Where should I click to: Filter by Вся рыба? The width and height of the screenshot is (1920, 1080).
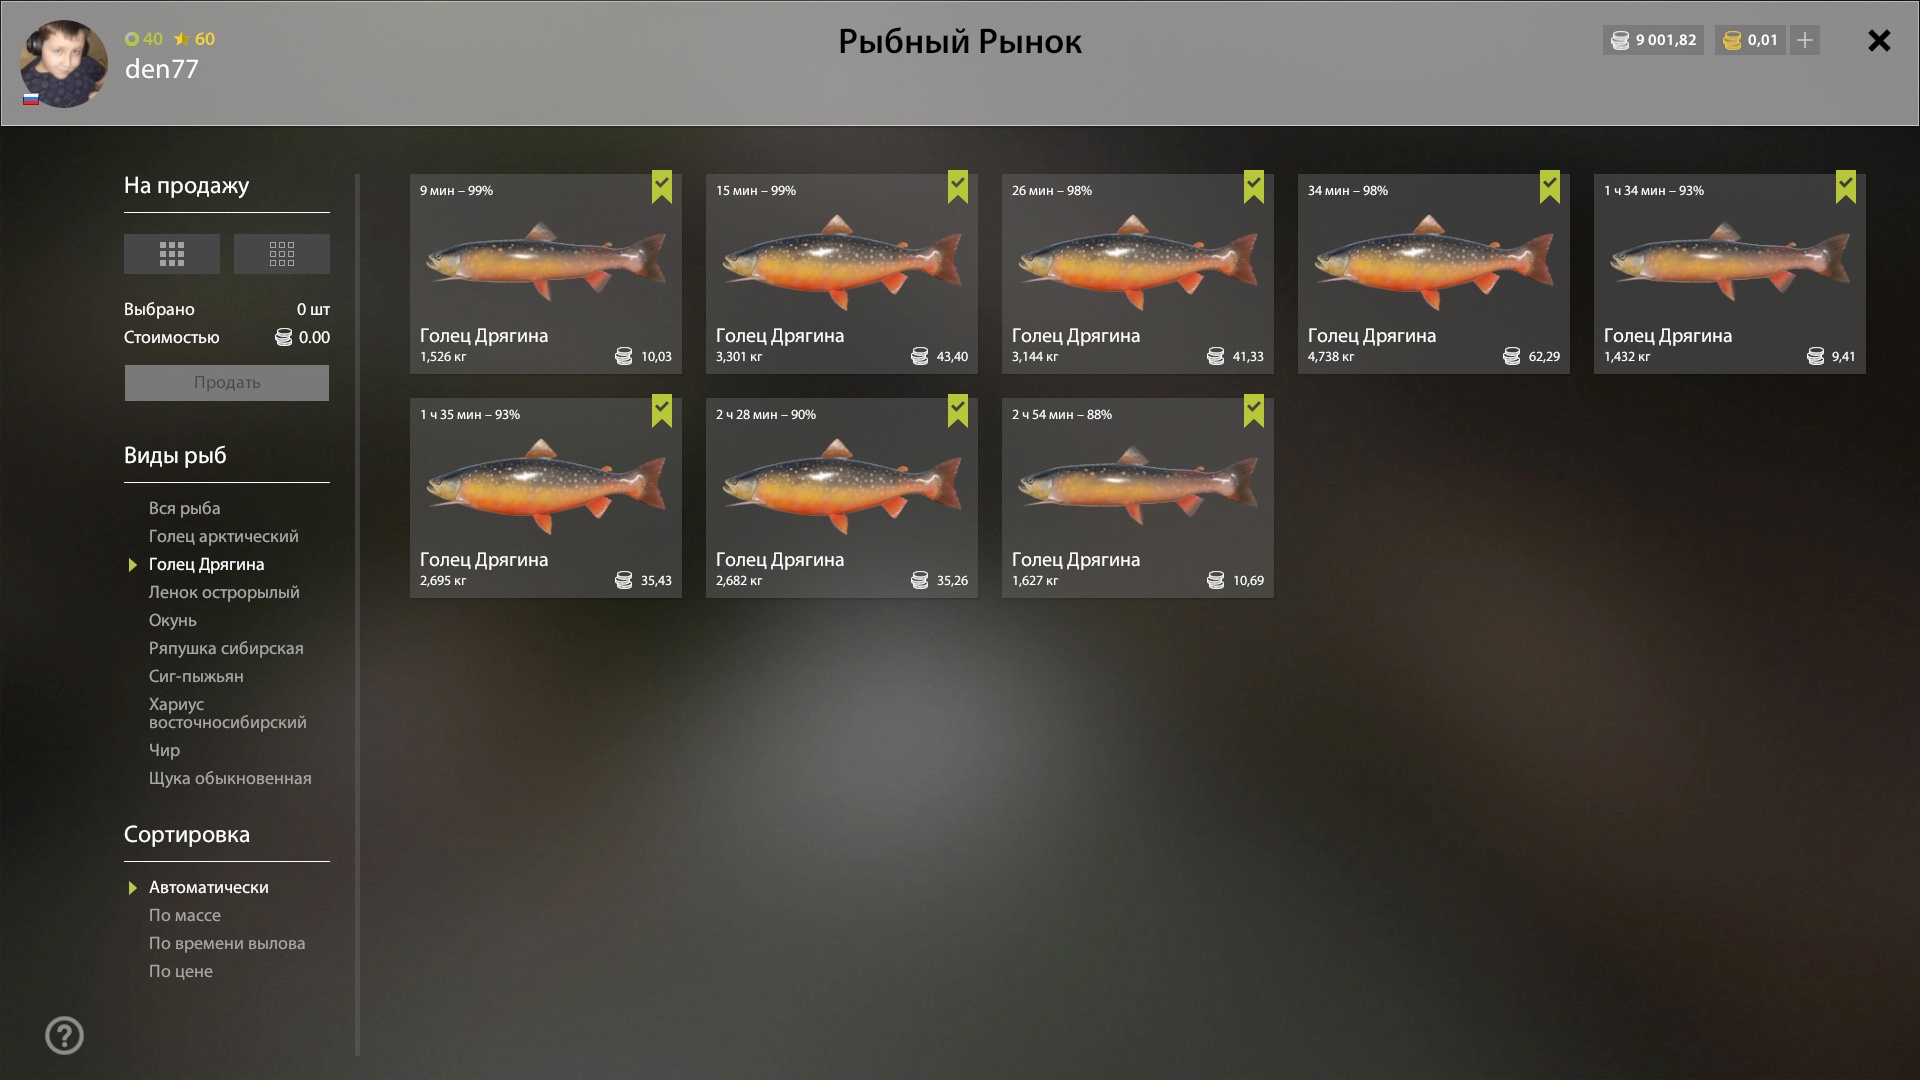click(185, 508)
